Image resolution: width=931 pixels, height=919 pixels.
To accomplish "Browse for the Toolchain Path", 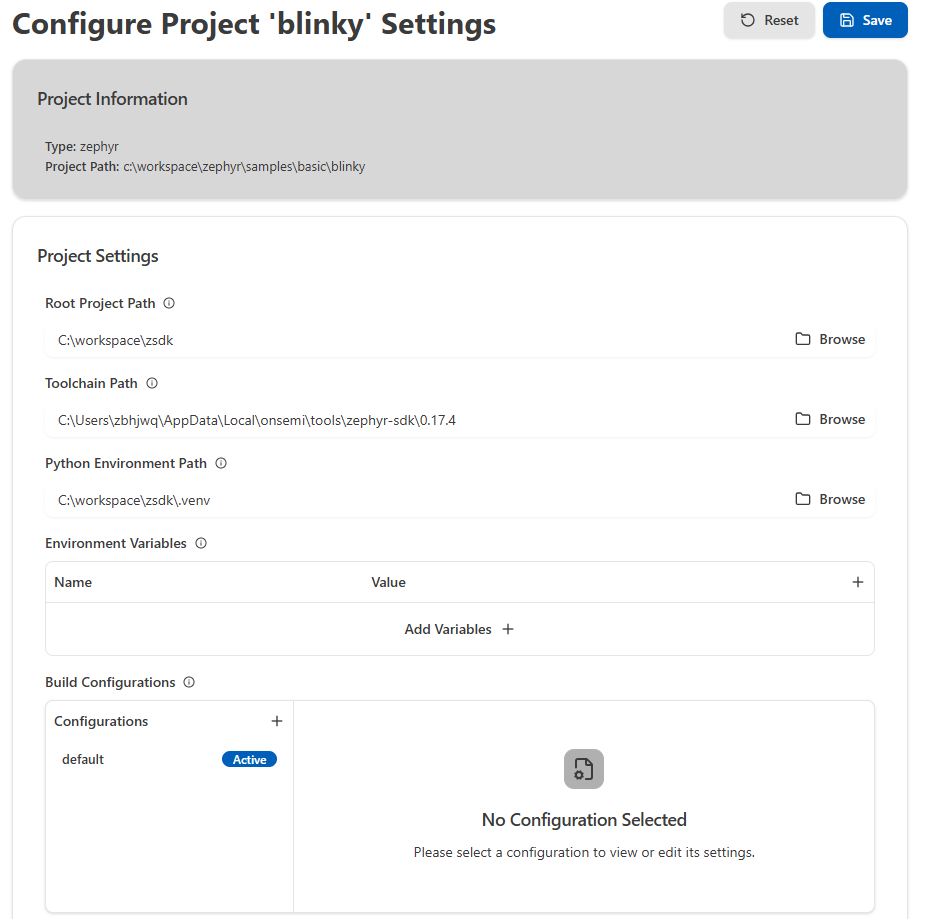I will coord(830,419).
